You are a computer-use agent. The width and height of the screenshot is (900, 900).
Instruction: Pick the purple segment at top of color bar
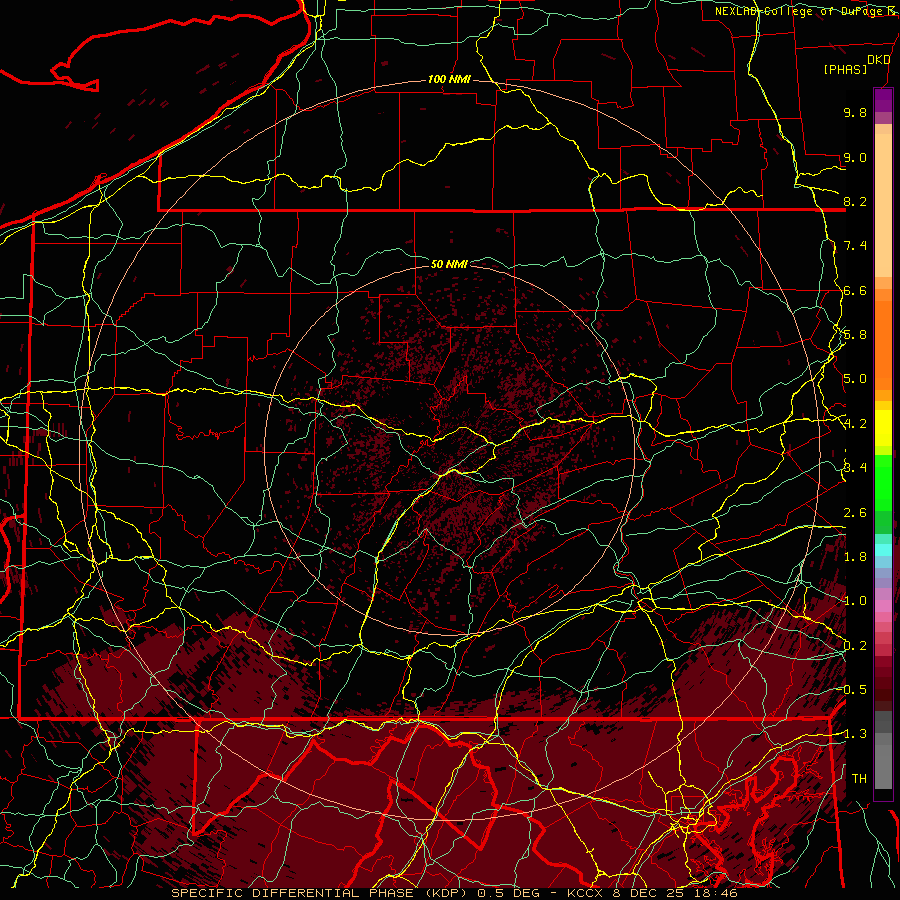[x=883, y=100]
